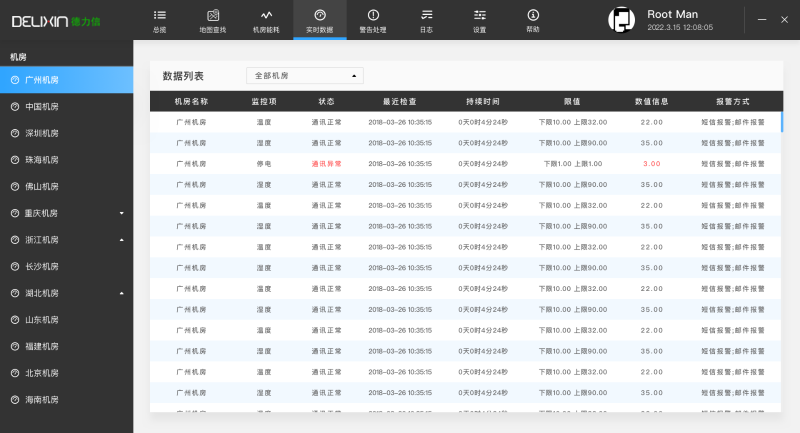
Task: Click the data table vertical scrollbar
Action: [x=781, y=122]
